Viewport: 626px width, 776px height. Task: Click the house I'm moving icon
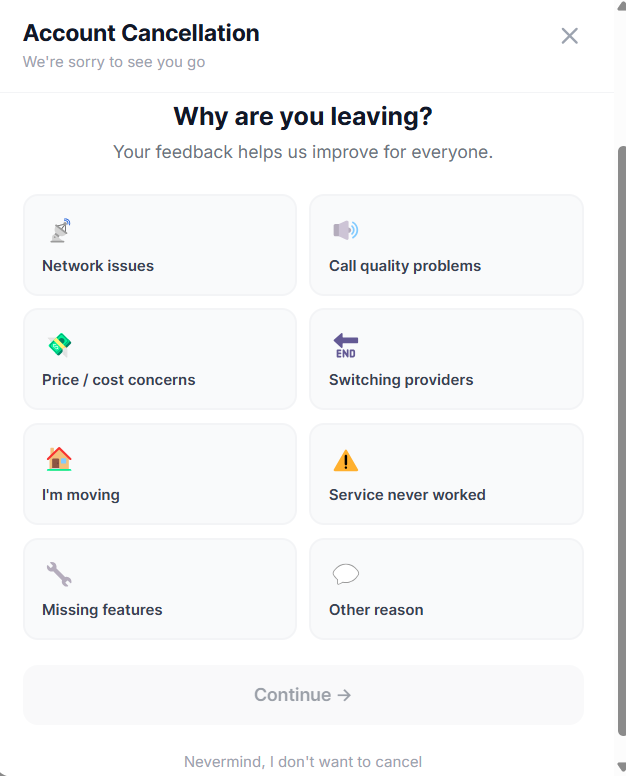[x=59, y=460]
